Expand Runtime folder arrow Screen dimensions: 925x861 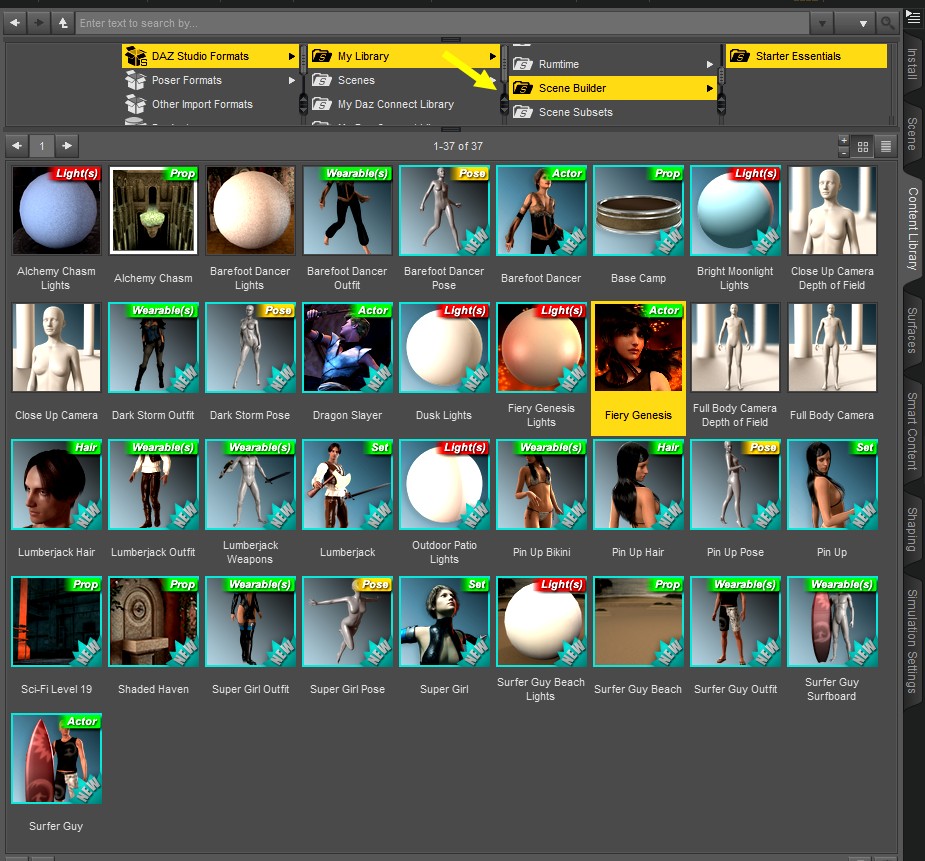click(710, 64)
